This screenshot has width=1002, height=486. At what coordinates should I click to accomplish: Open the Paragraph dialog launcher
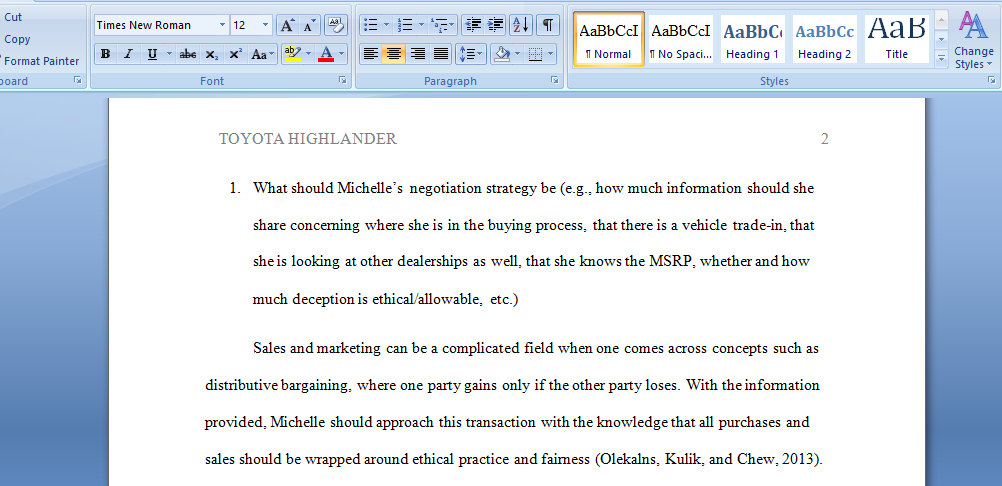pos(555,80)
